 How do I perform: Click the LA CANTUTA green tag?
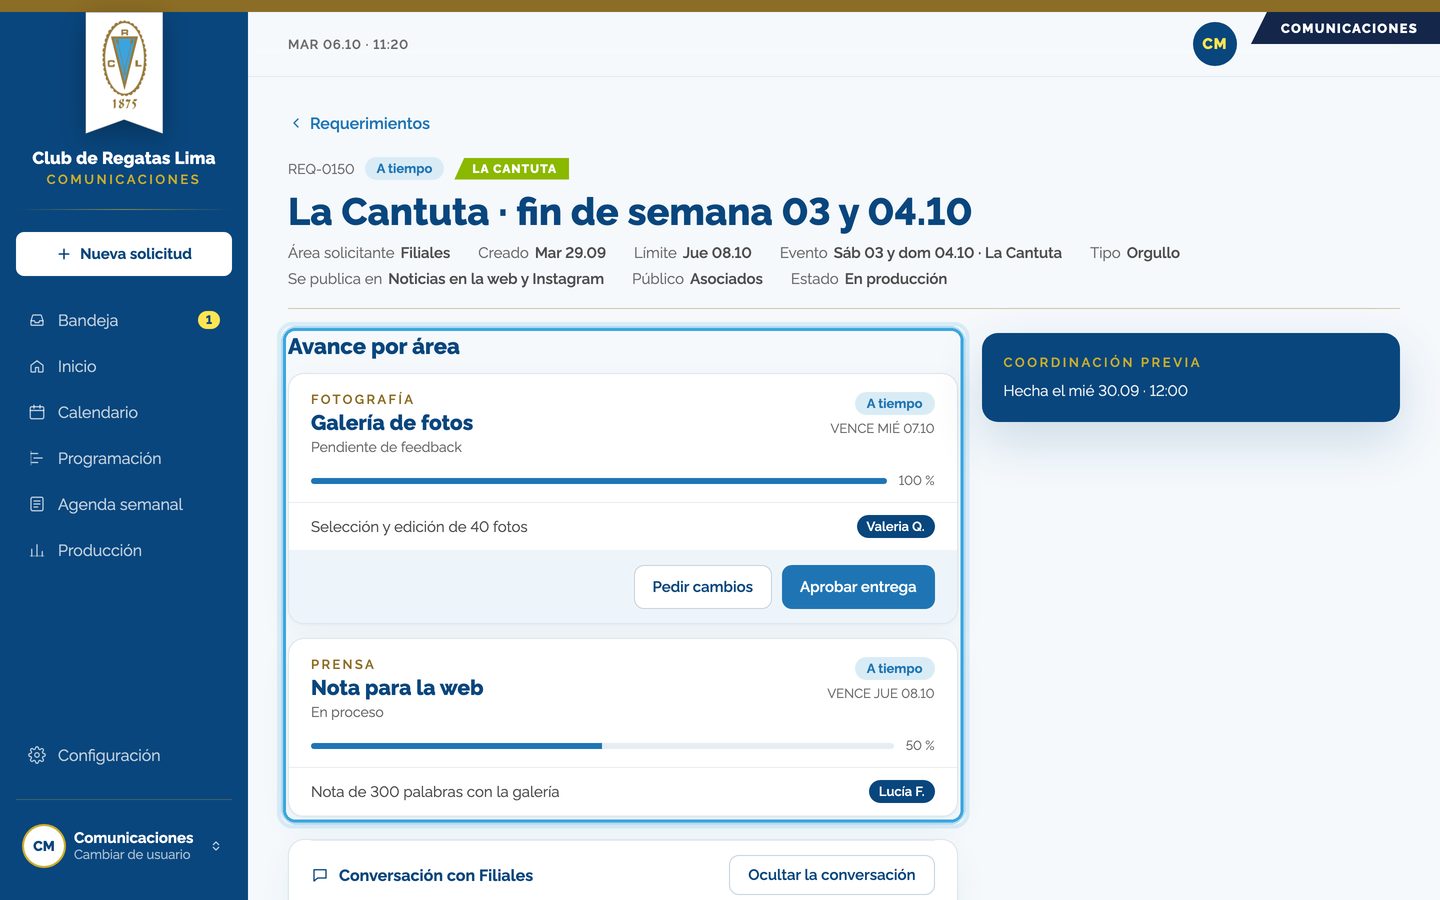513,169
